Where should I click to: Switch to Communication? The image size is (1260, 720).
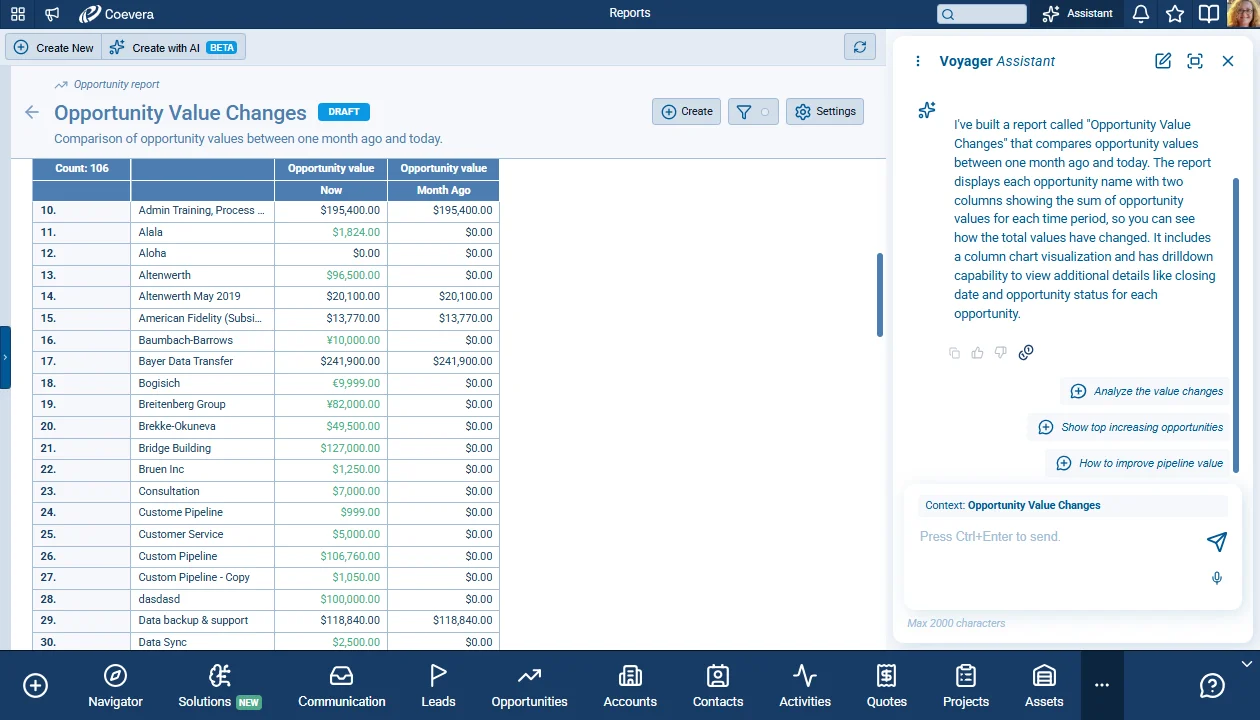[342, 686]
